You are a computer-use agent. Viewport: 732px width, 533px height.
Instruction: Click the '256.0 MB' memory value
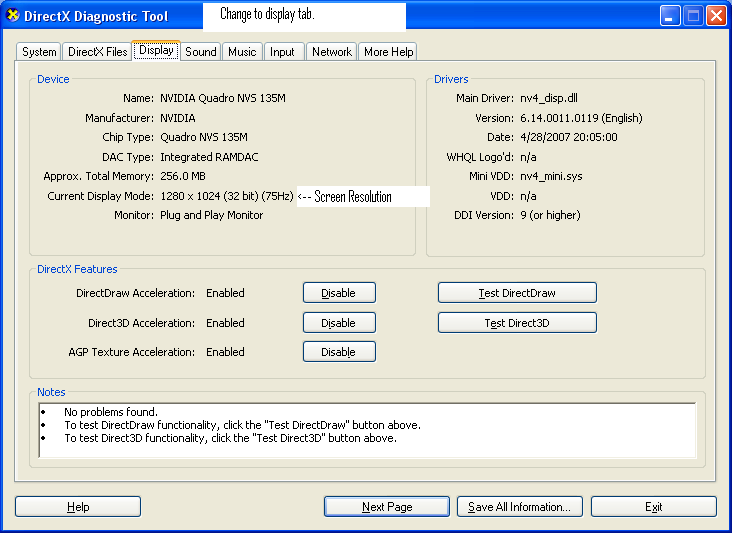[183, 176]
